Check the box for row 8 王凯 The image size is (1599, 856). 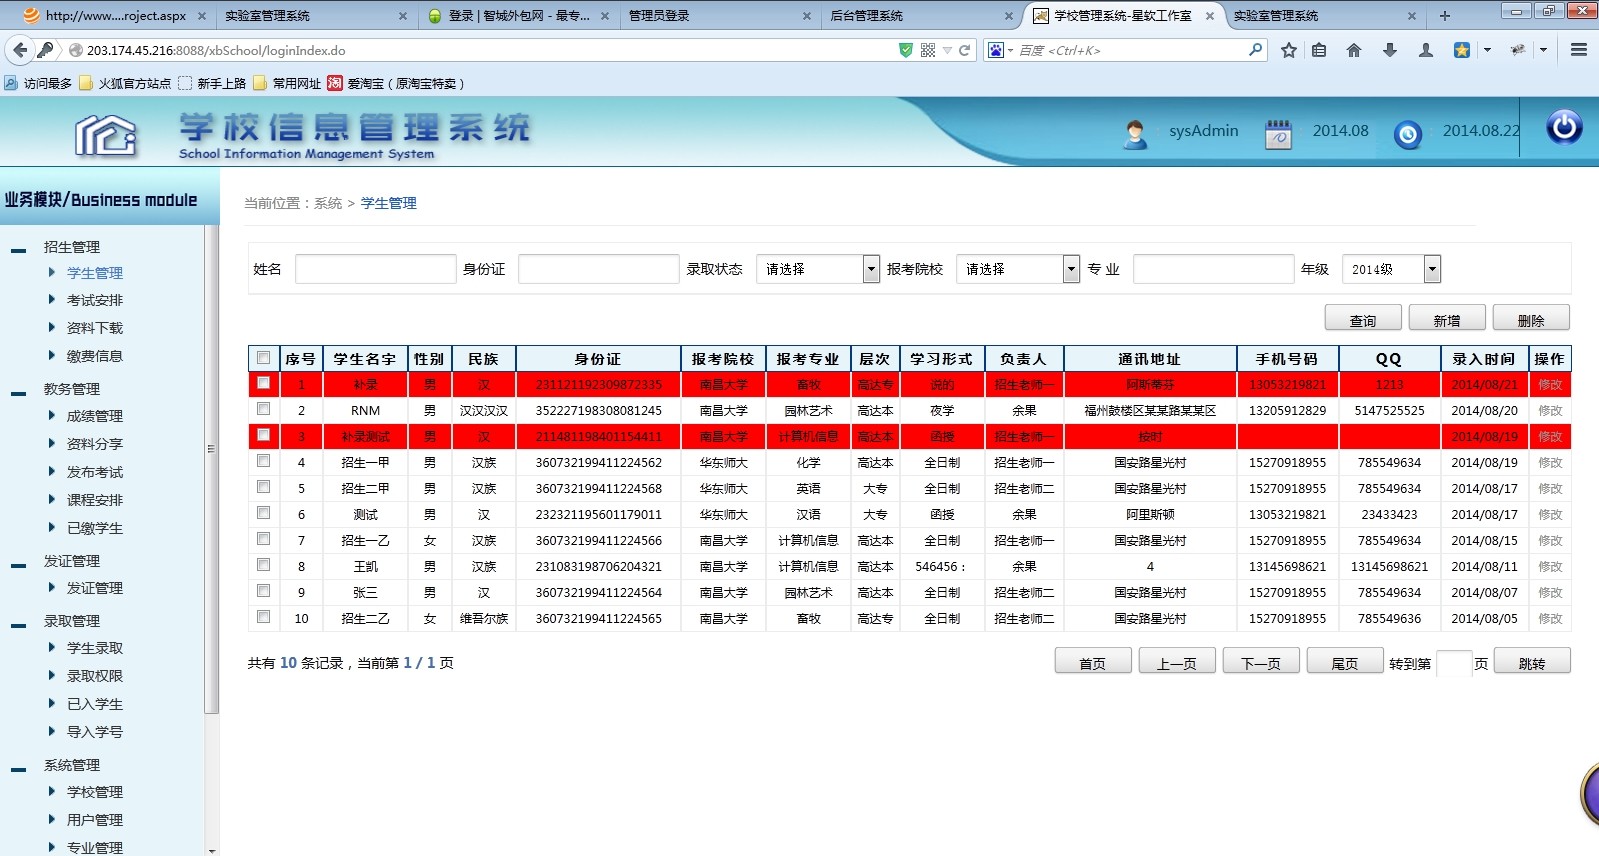click(x=263, y=565)
